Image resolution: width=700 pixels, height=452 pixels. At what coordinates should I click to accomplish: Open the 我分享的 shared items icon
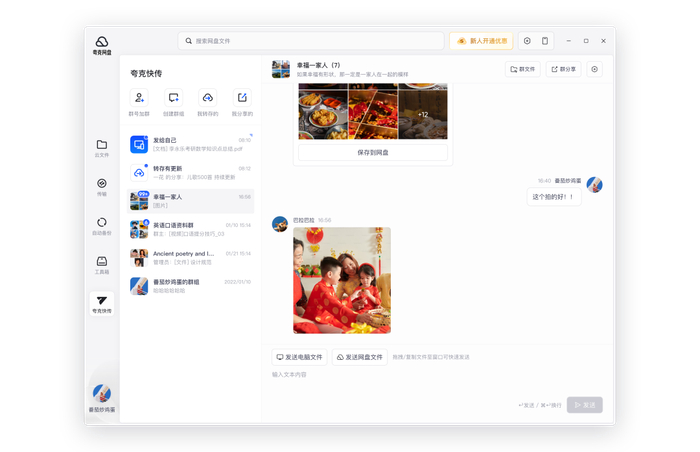coord(242,98)
